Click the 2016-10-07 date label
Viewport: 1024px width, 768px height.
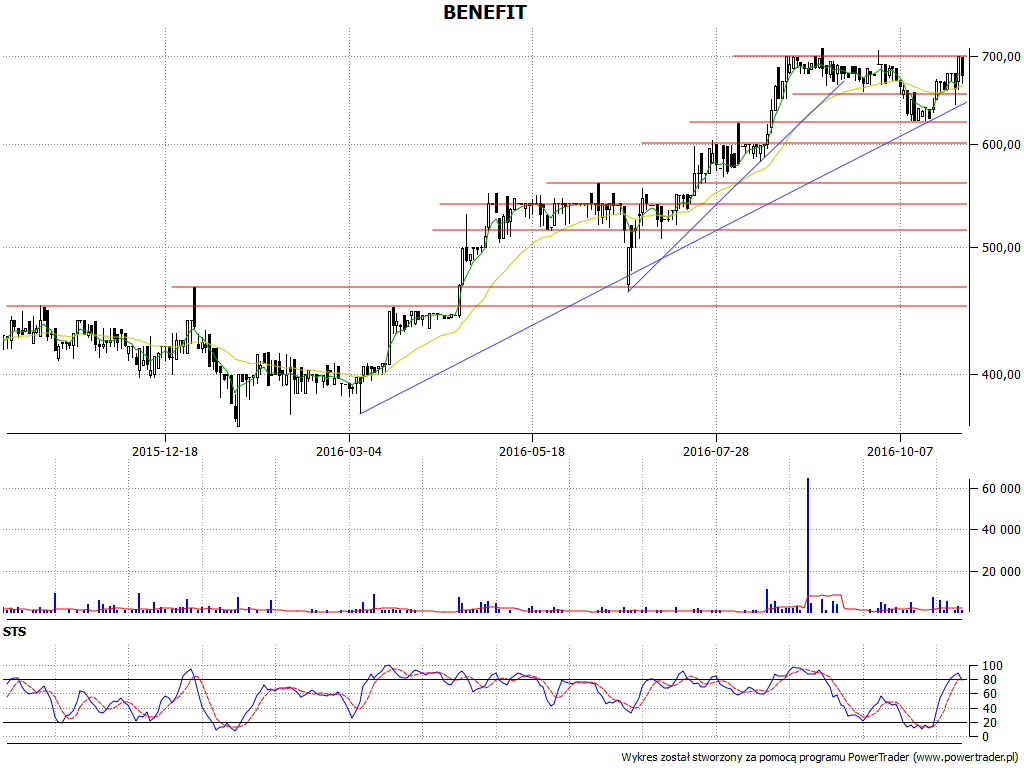coord(900,451)
